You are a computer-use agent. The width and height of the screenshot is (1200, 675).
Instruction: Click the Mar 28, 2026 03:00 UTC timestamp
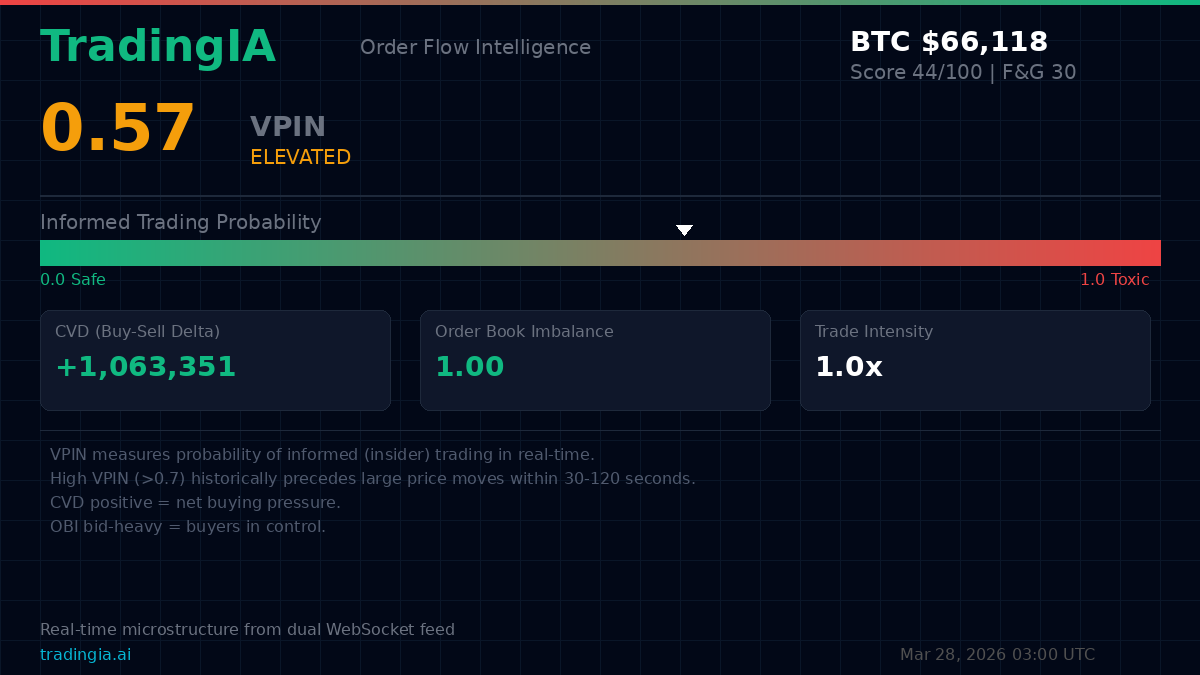pos(997,655)
